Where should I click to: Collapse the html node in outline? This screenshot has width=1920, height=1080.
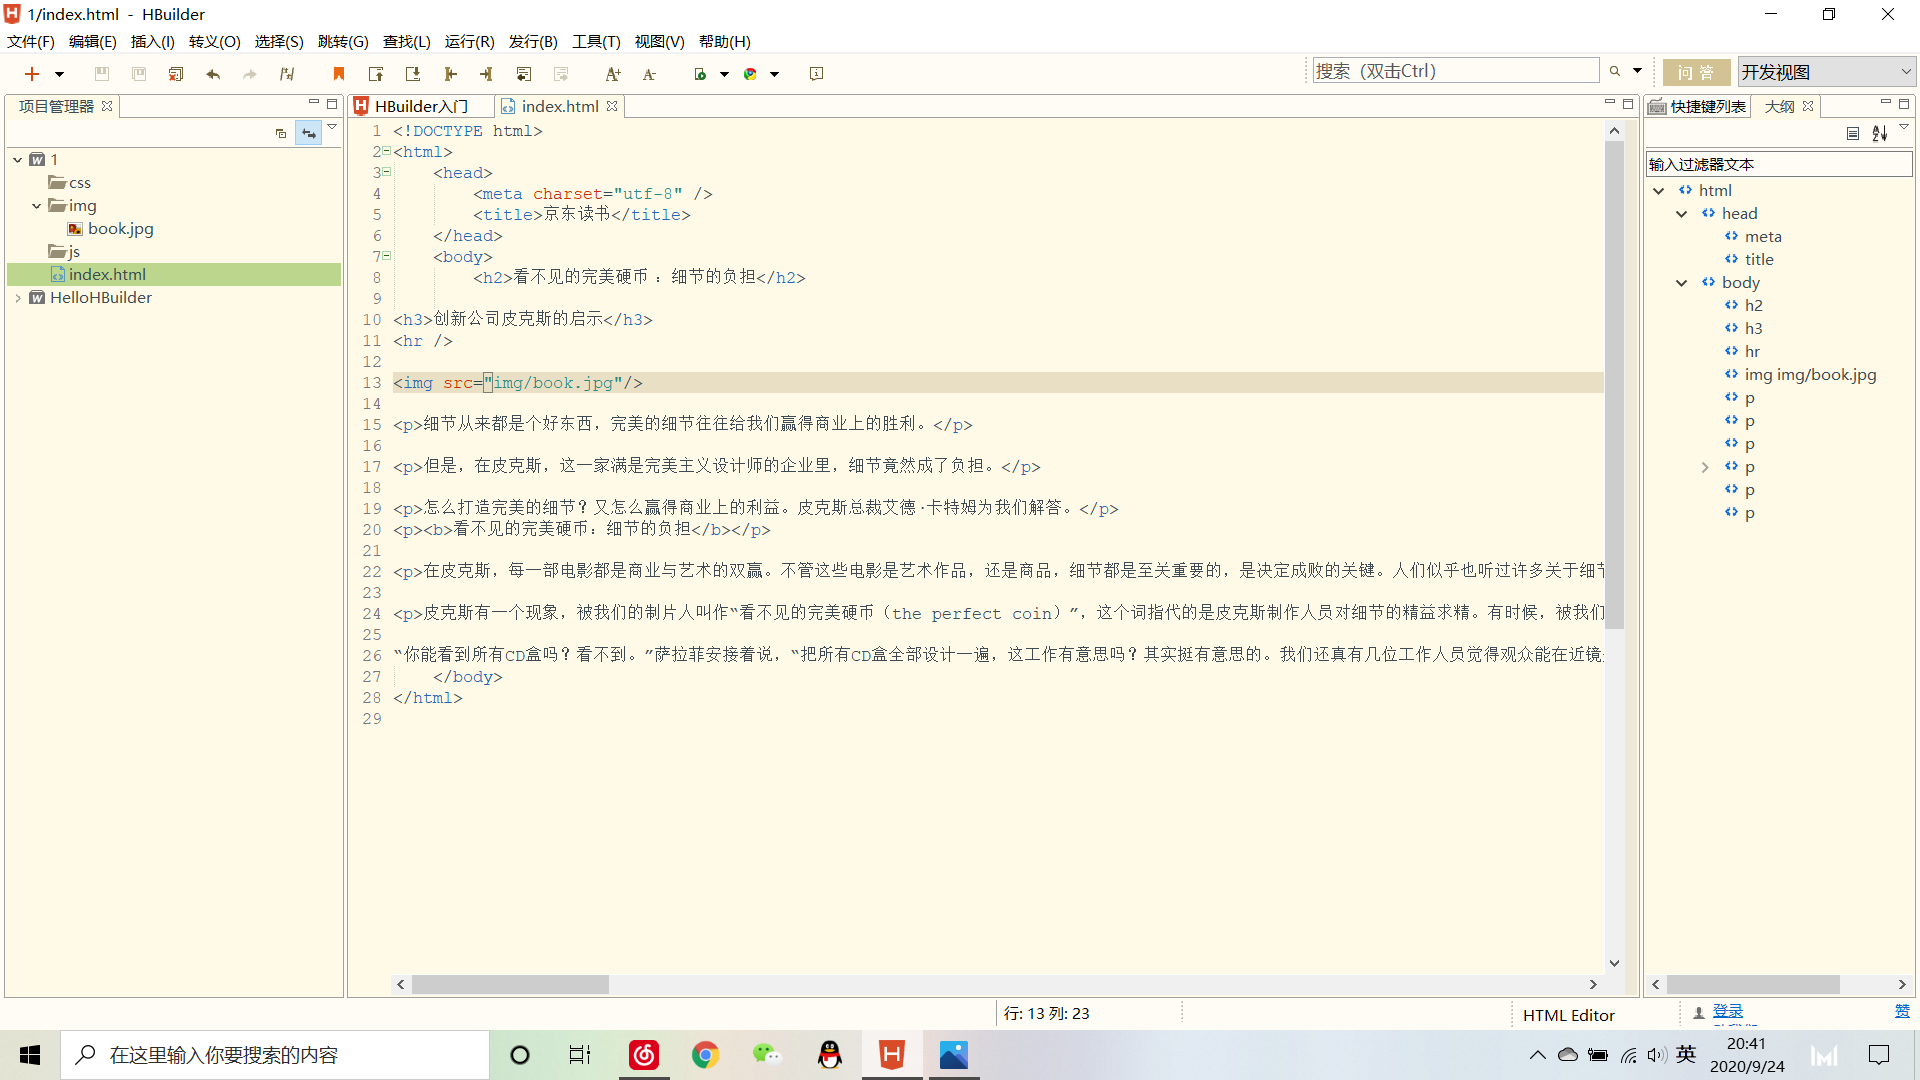(x=1659, y=191)
